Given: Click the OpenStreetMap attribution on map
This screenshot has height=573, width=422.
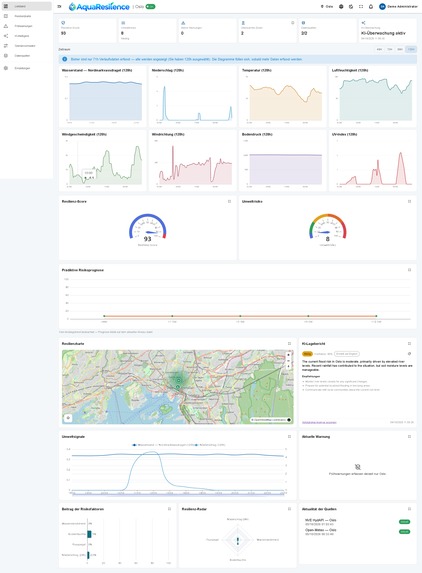Looking at the screenshot, I should (x=269, y=420).
